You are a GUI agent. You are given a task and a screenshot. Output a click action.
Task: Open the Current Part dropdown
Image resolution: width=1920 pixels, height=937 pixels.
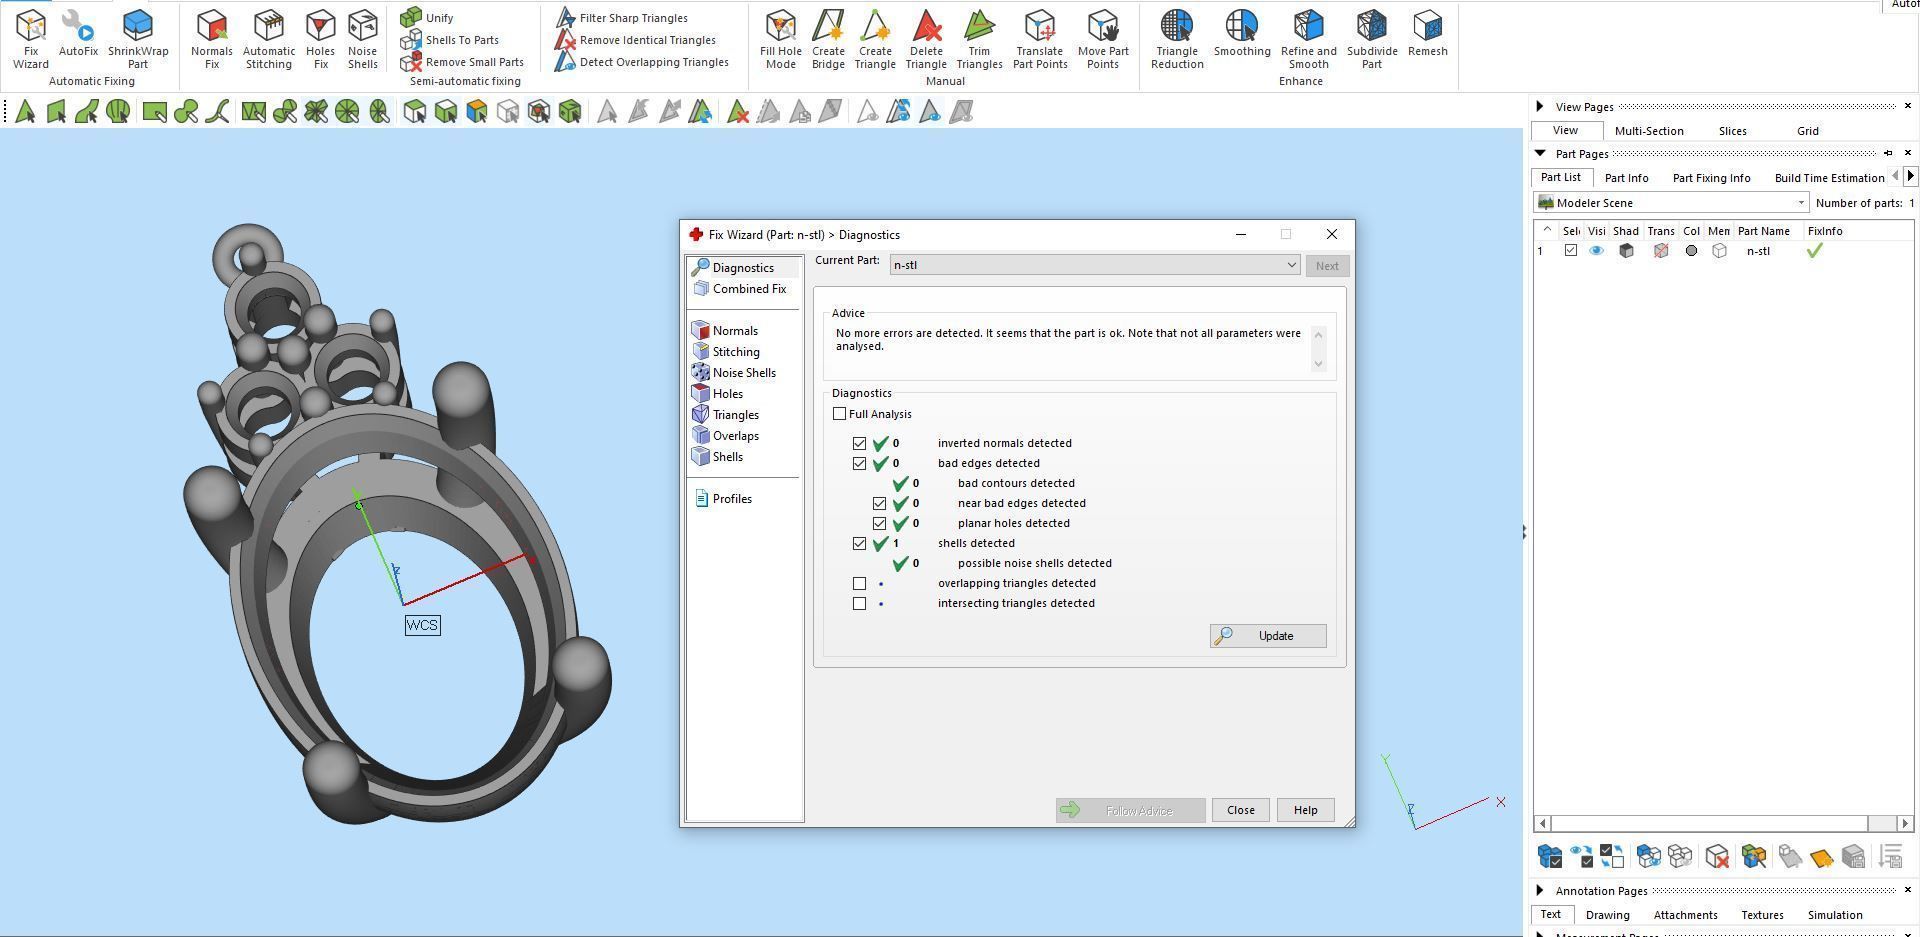click(x=1095, y=265)
